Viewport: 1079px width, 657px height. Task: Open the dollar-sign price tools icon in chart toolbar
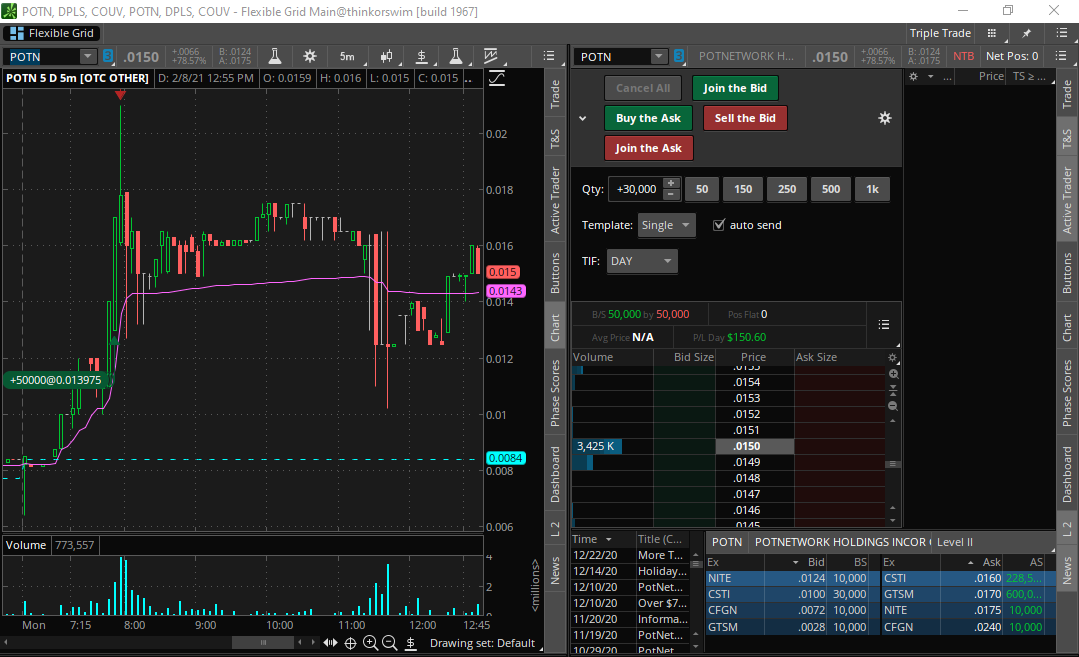(422, 56)
